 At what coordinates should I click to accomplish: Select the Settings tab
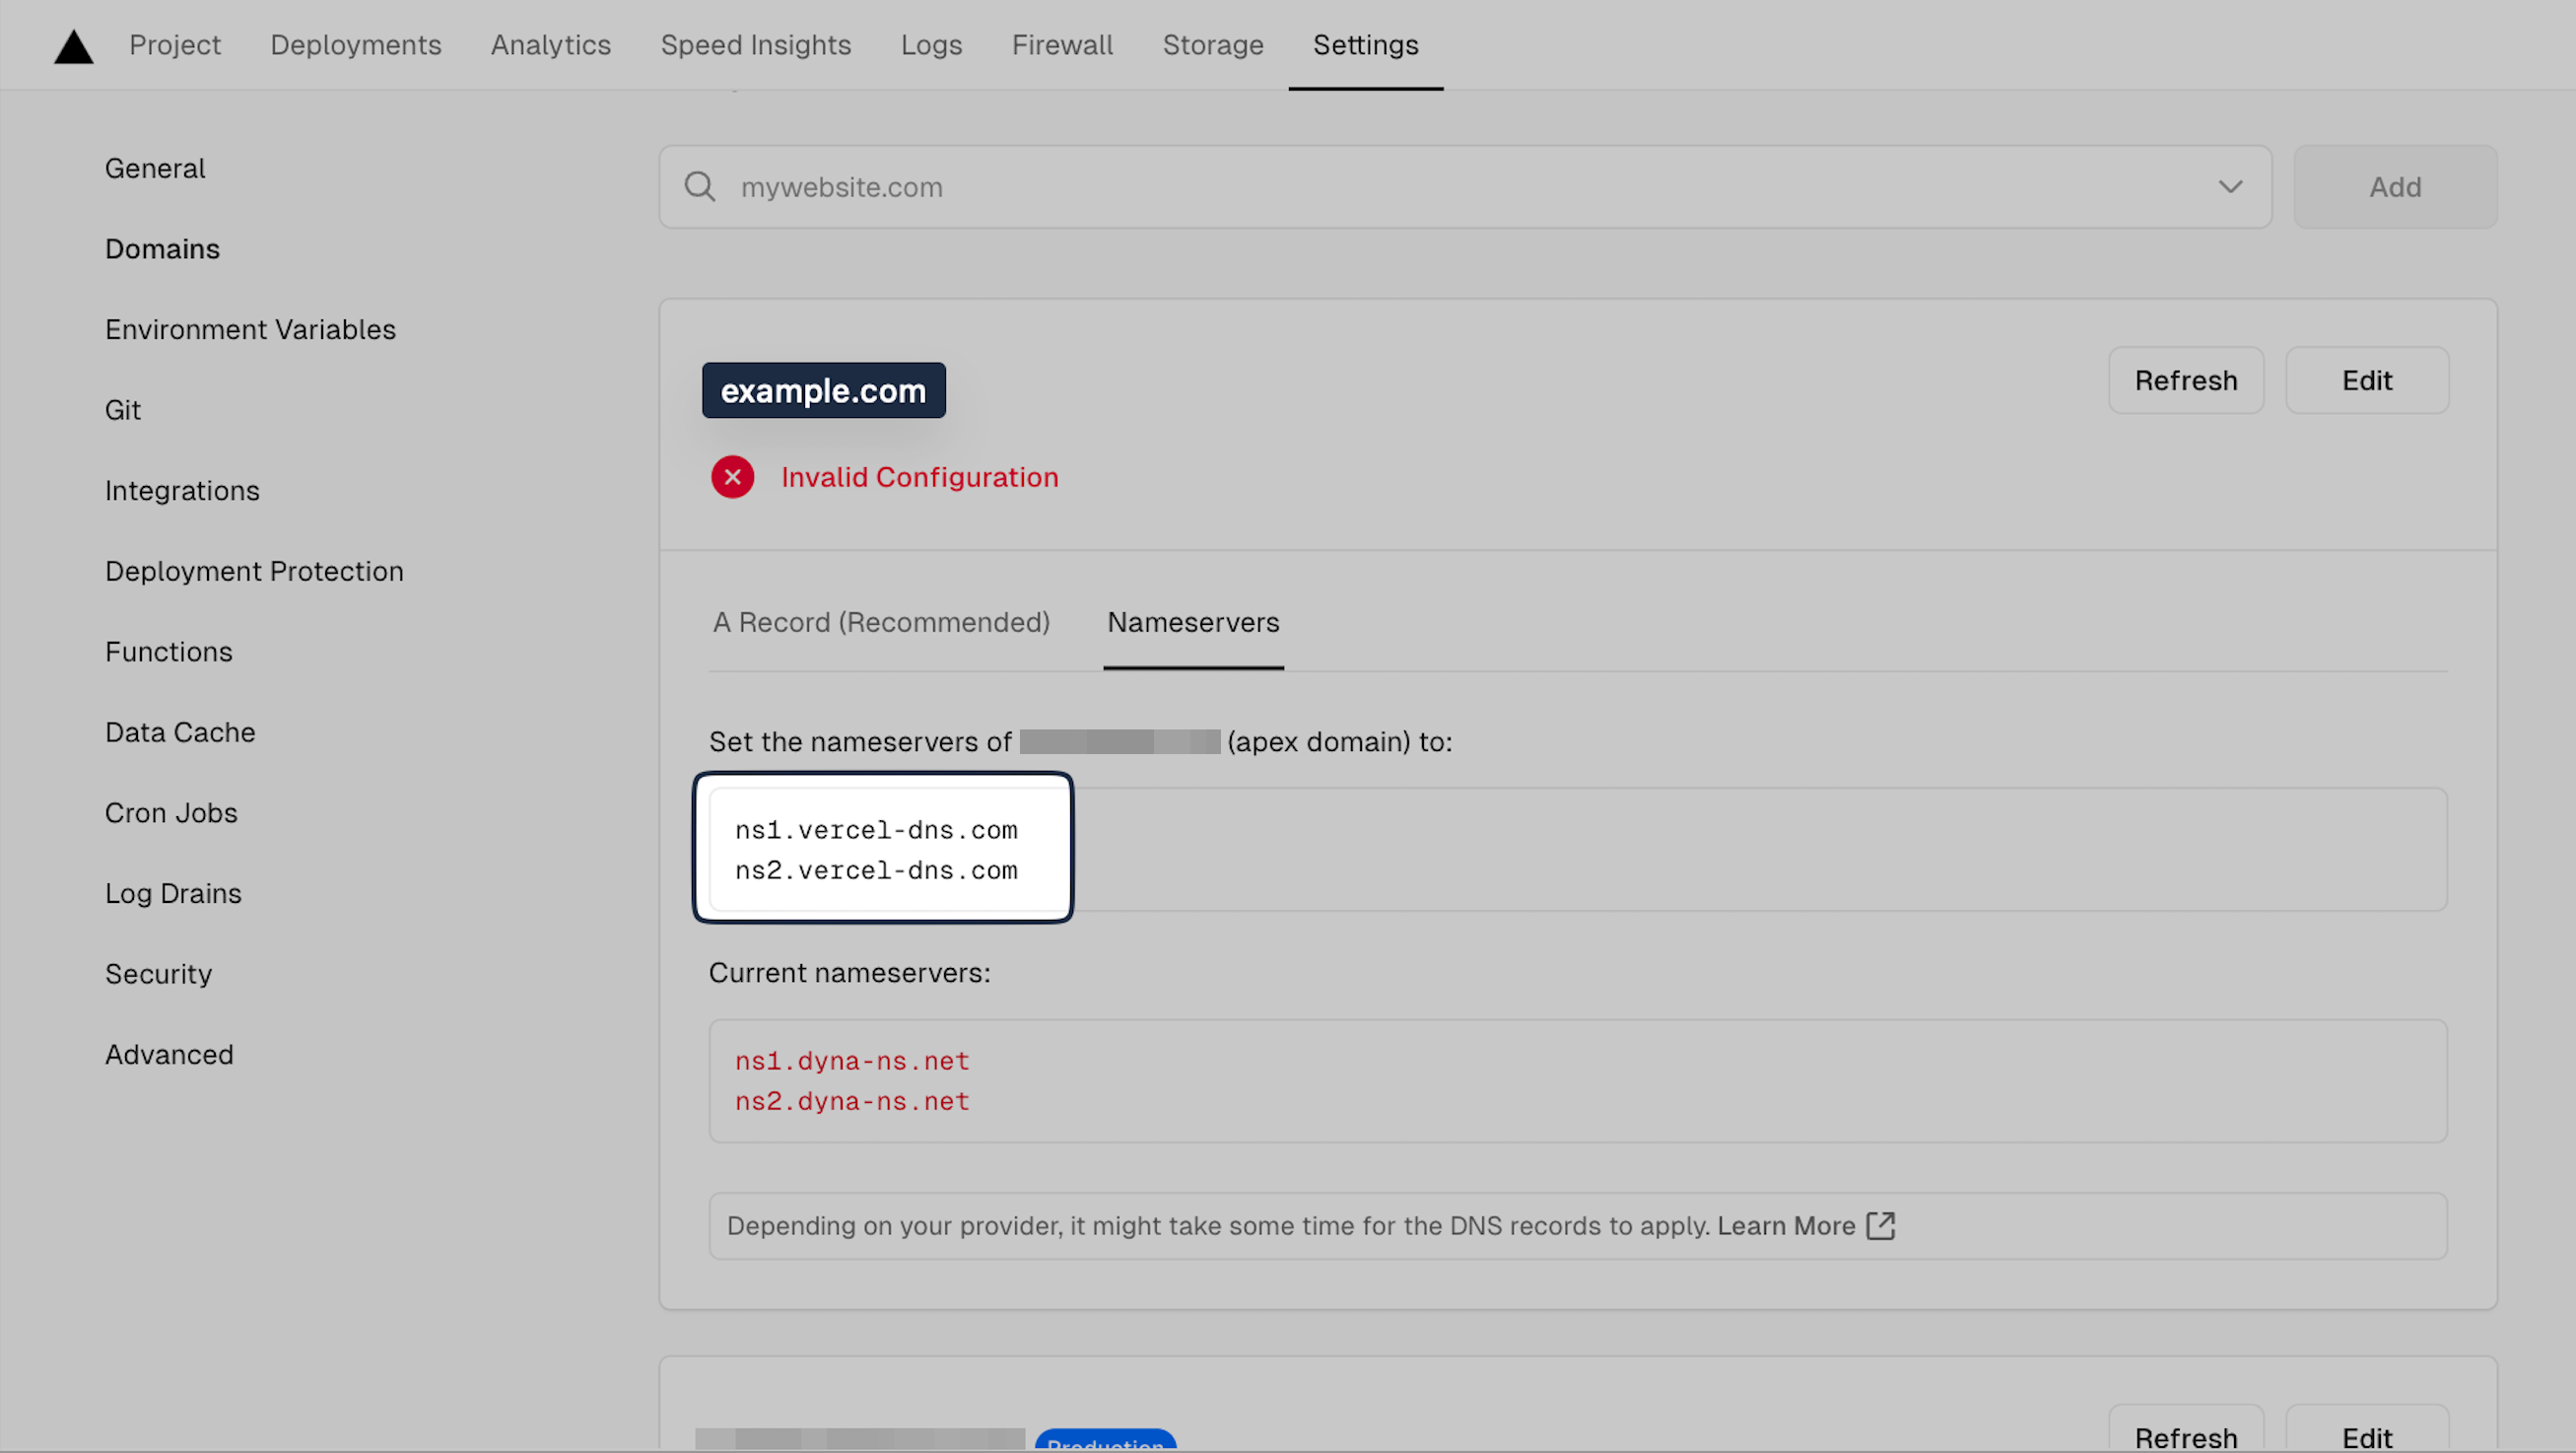1365,45
